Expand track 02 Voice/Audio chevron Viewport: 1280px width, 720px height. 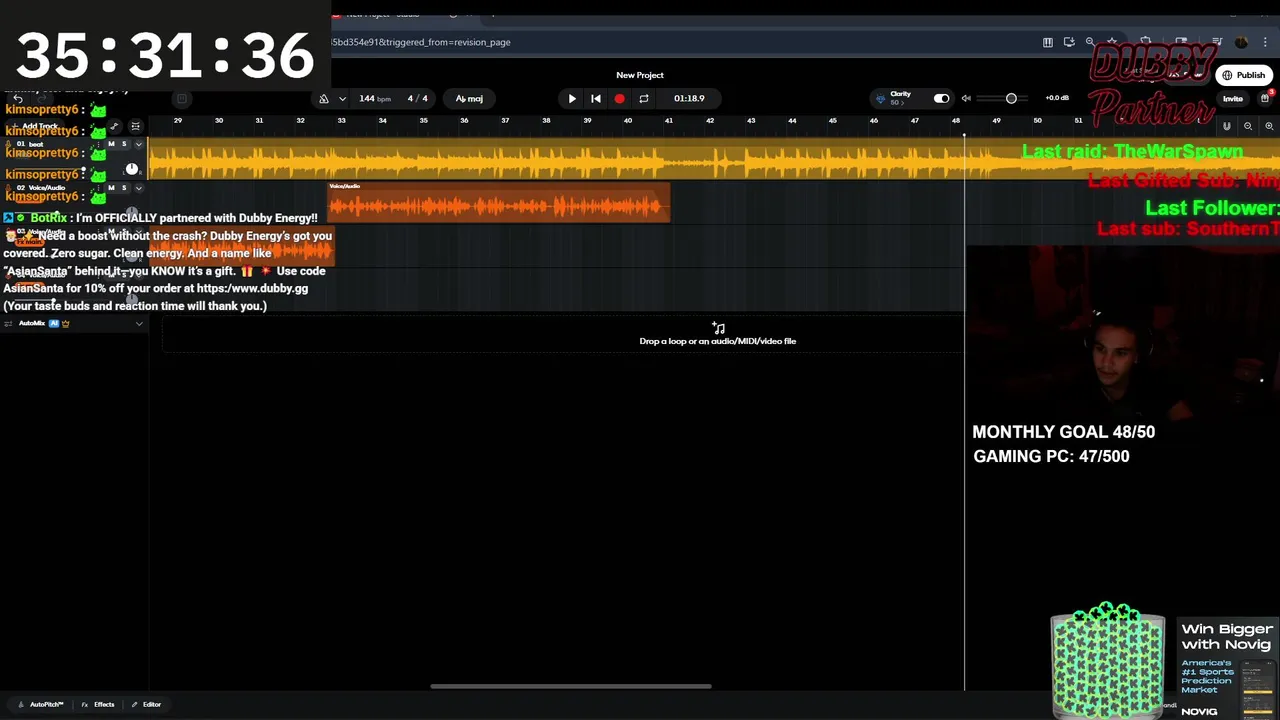click(139, 188)
